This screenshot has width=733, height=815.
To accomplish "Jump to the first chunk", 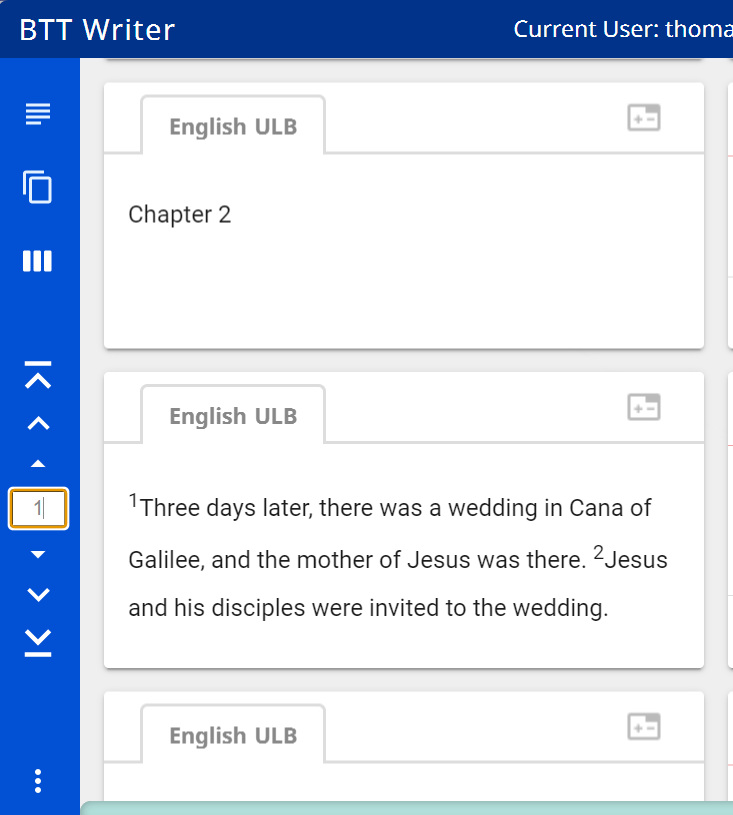I will coord(37,377).
